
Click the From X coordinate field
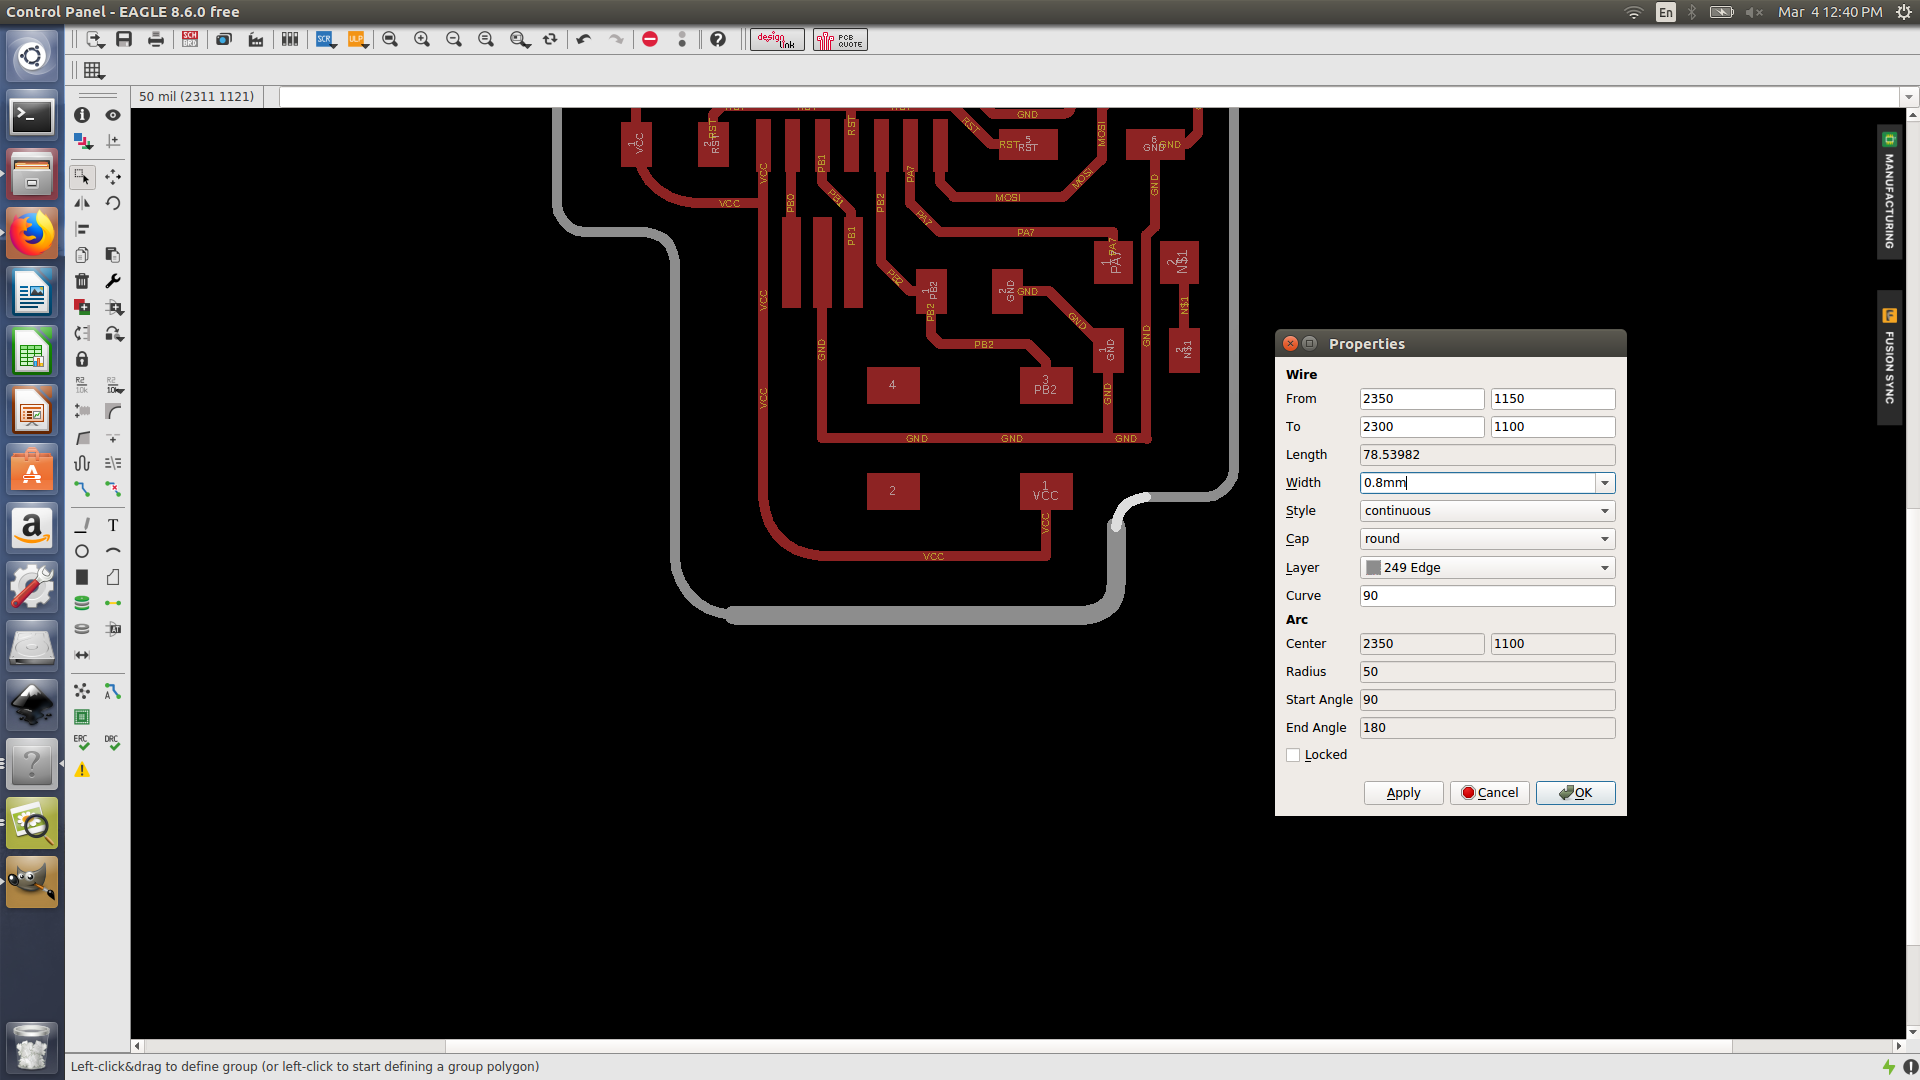pyautogui.click(x=1421, y=399)
